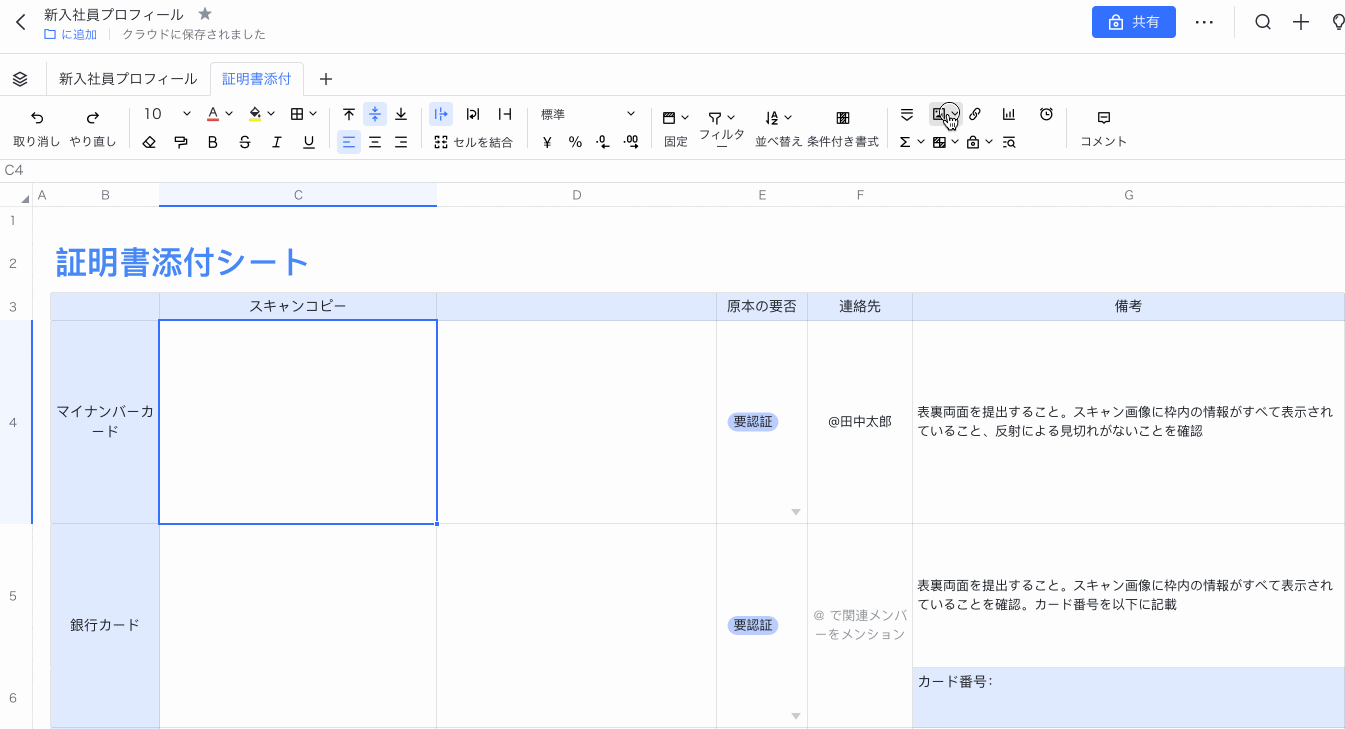This screenshot has height=729, width=1345.
Task: Toggle italic text formatting
Action: point(277,142)
